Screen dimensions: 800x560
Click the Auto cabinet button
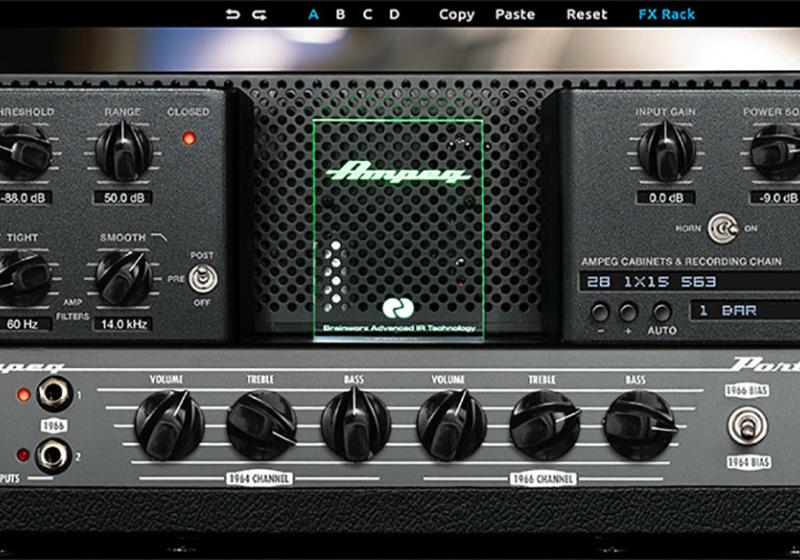click(x=661, y=312)
